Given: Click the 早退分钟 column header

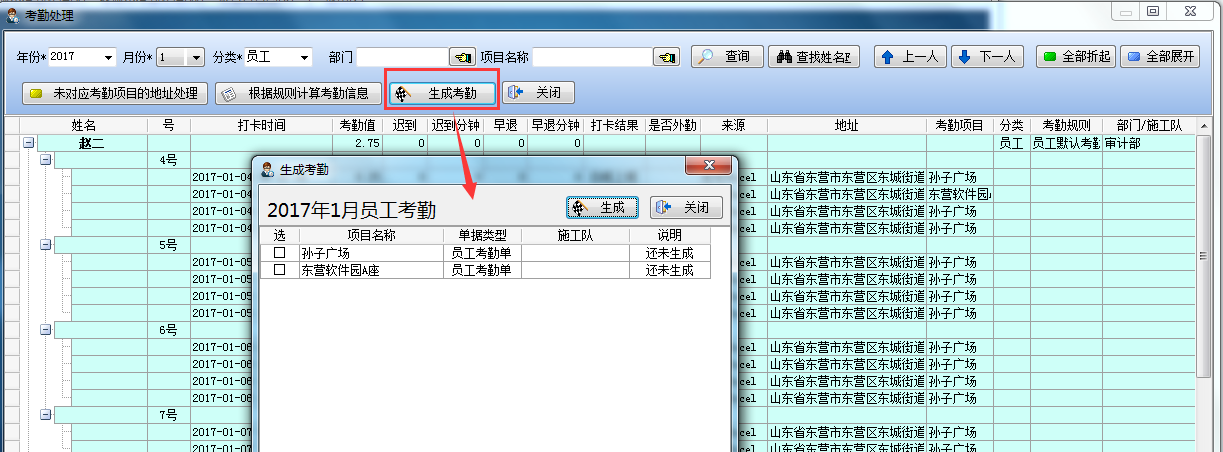Looking at the screenshot, I should [x=555, y=126].
